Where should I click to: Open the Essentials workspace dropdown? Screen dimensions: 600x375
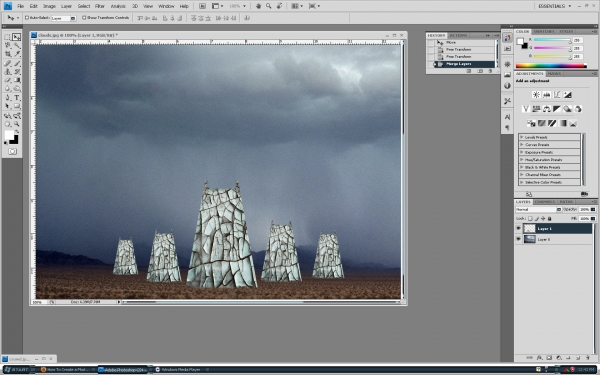554,6
